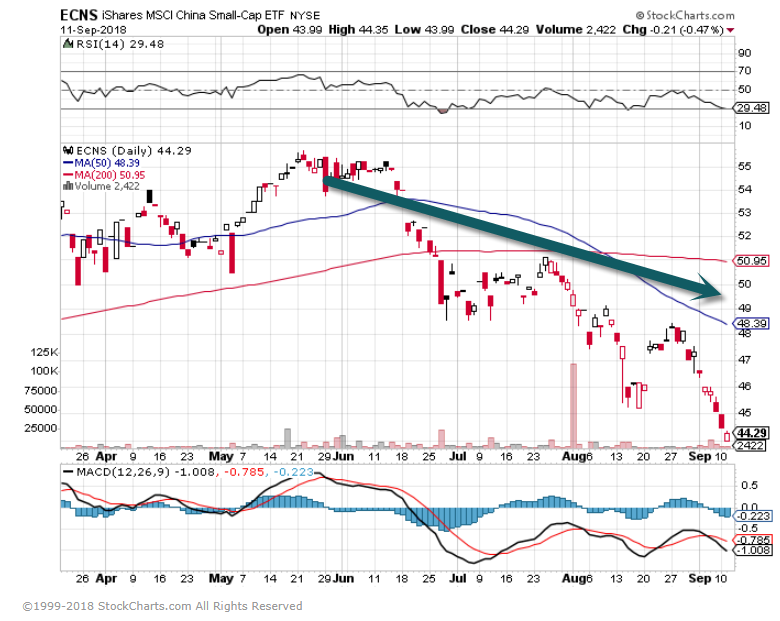Click the tall early-August volume spike bar

point(573,405)
